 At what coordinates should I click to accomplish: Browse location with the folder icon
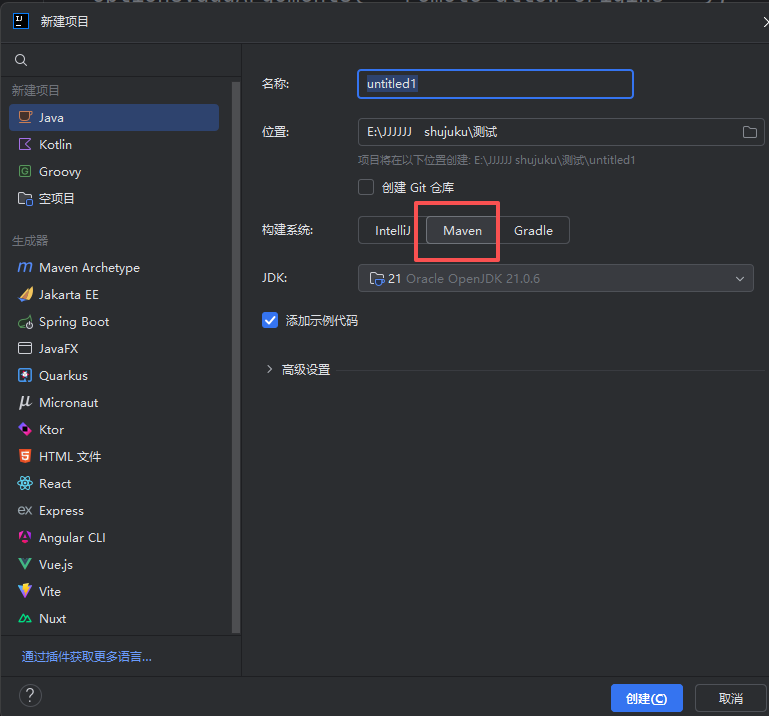(x=749, y=132)
